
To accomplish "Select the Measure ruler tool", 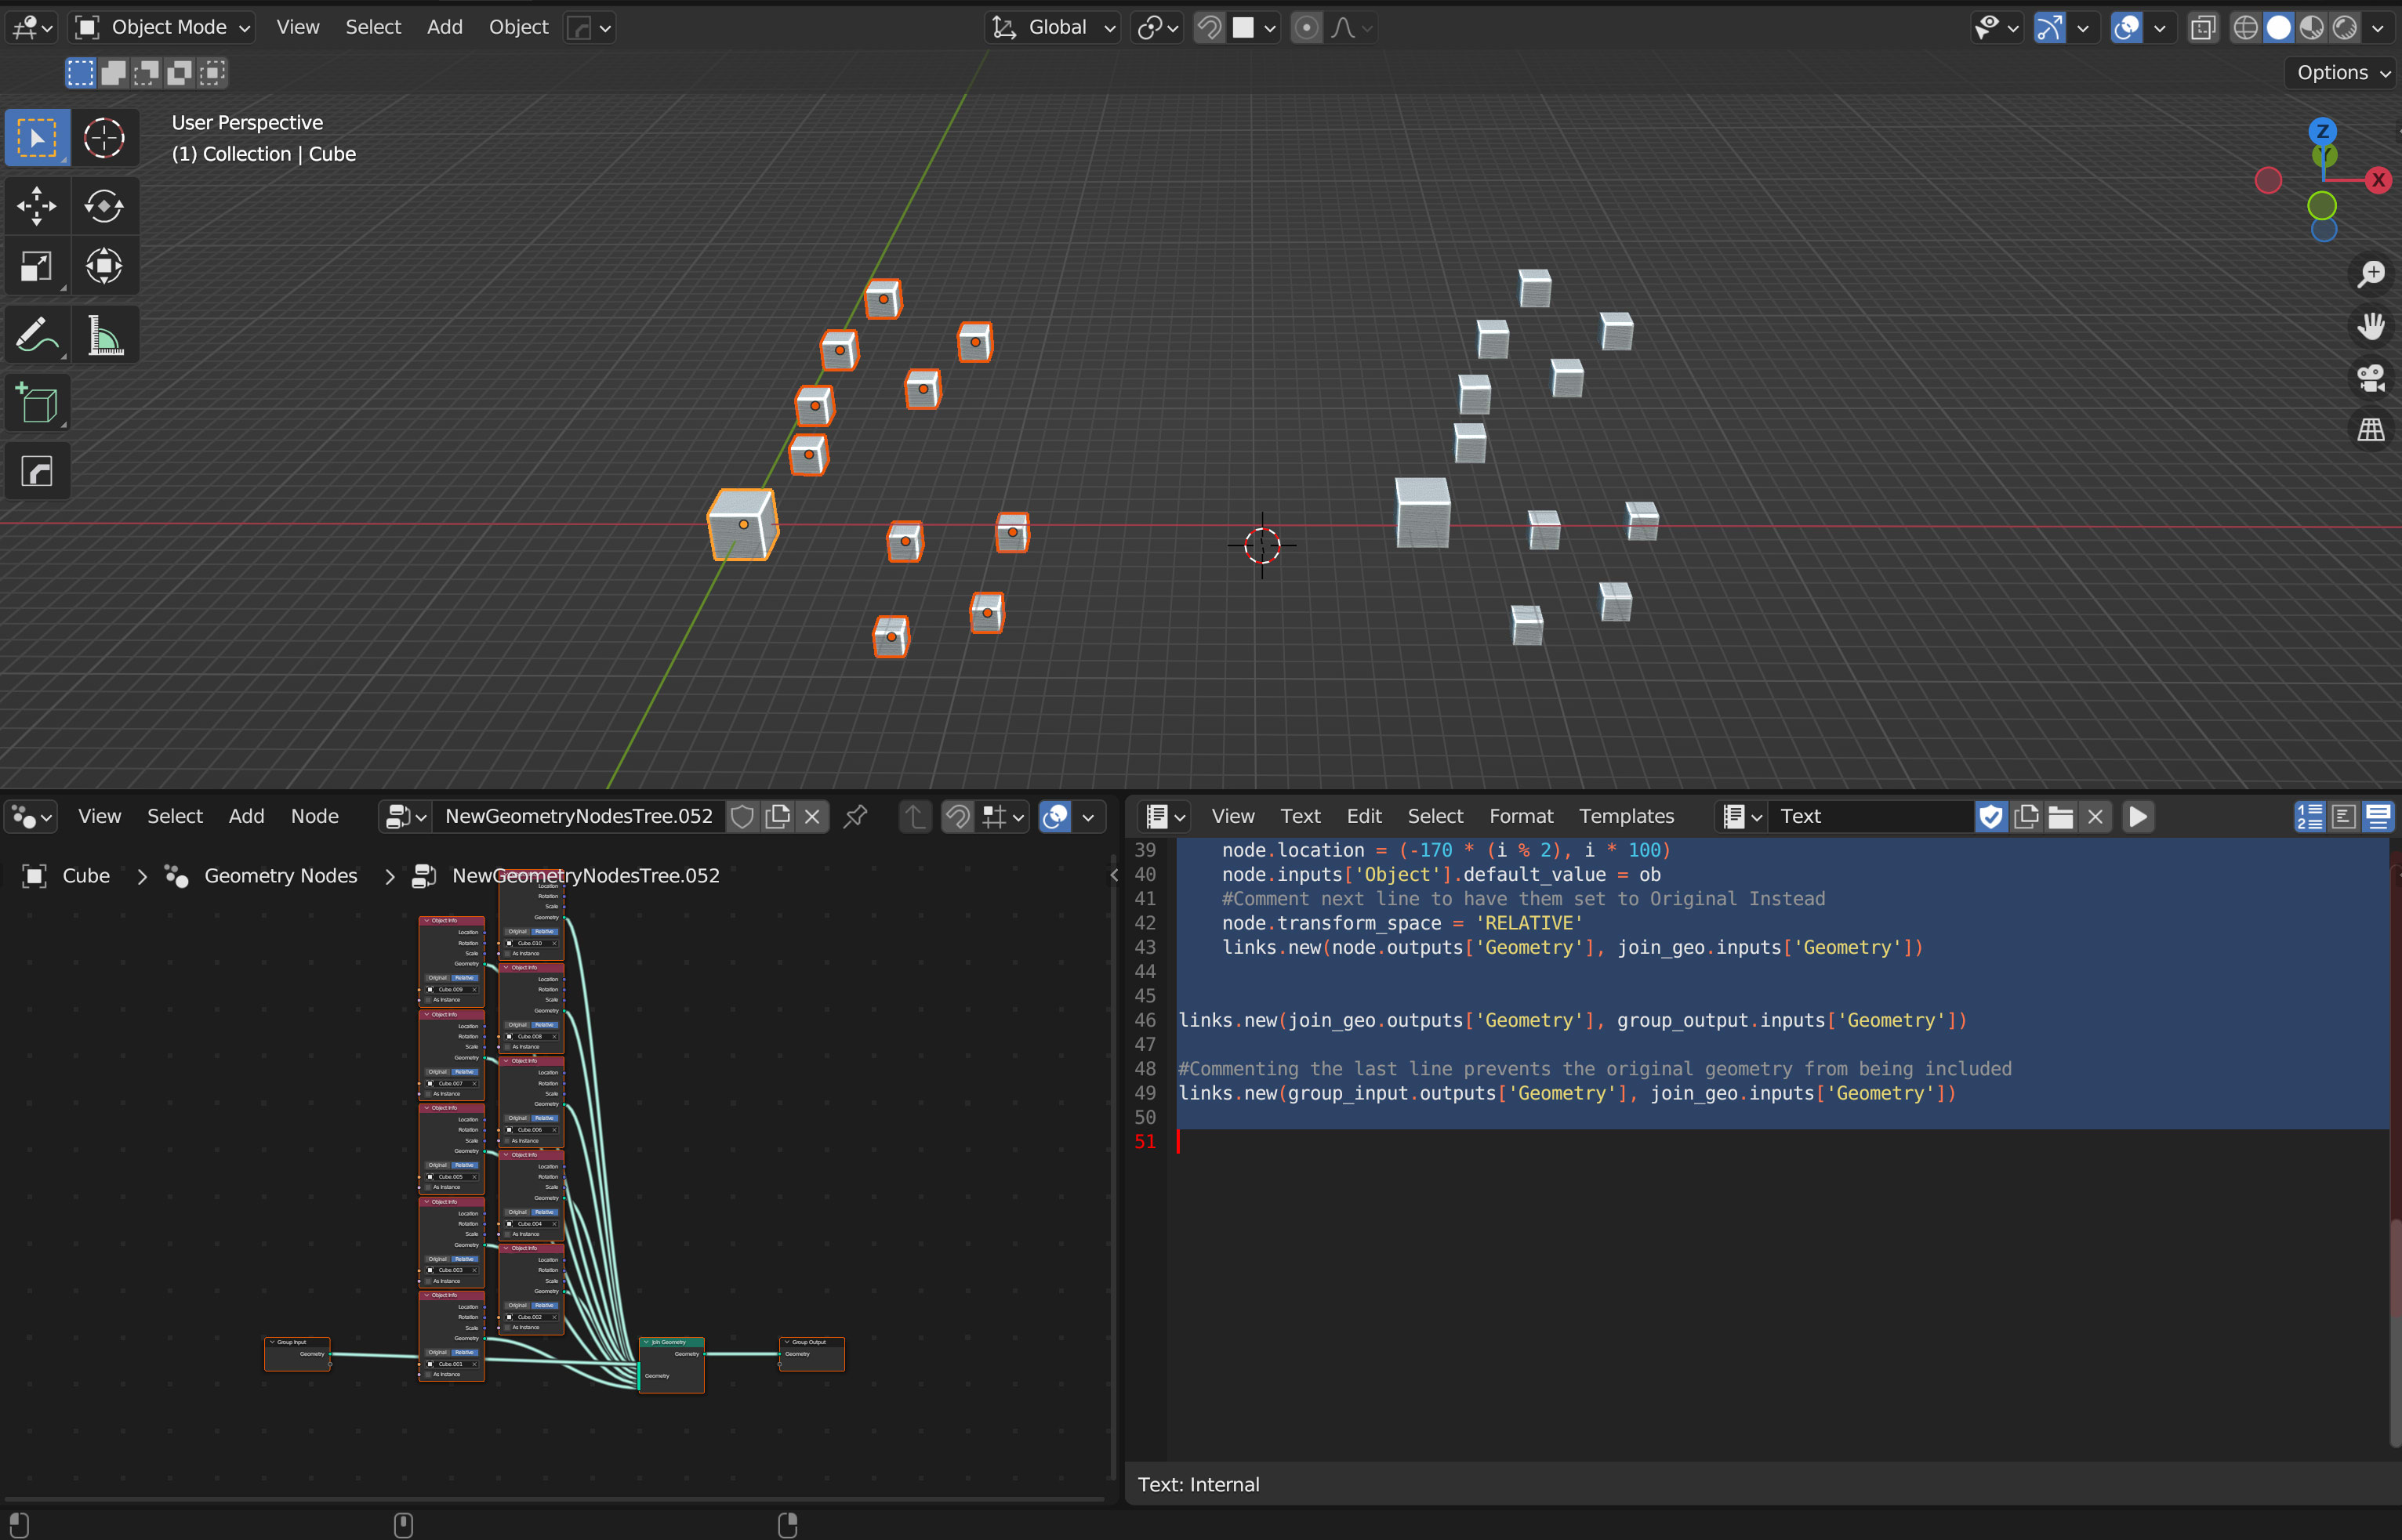I will 104,335.
